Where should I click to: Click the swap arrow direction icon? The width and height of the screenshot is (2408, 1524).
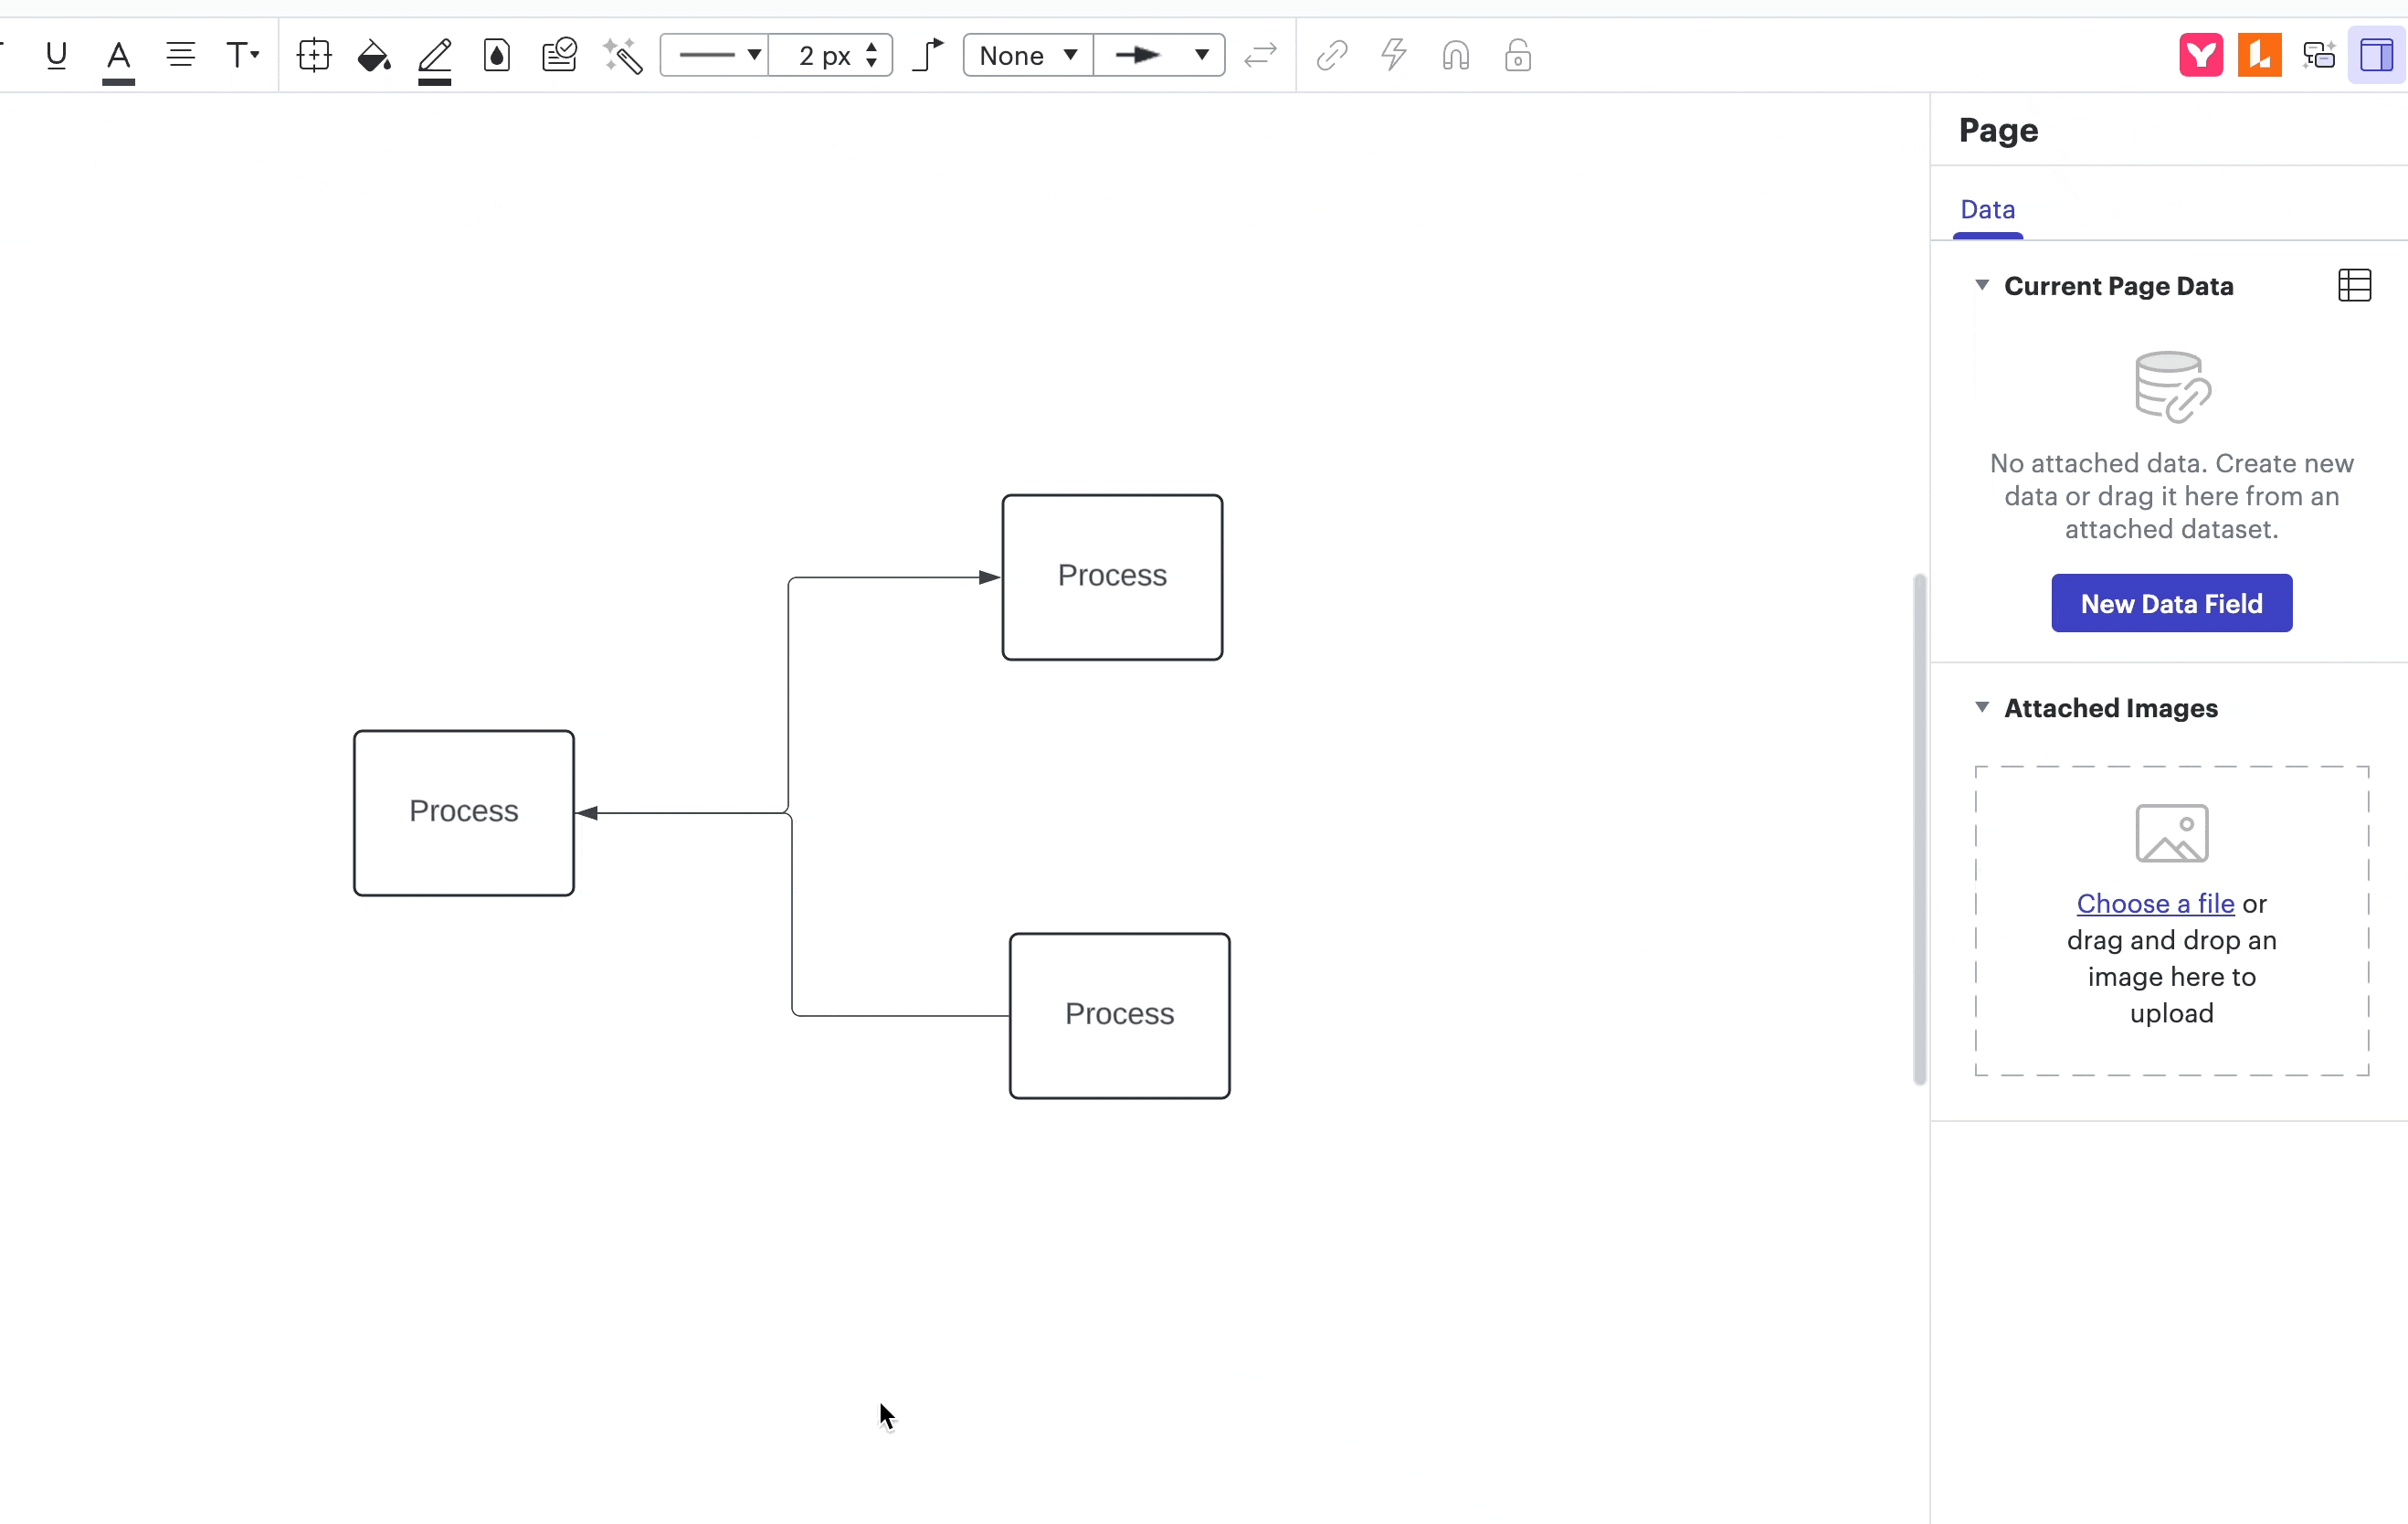[x=1259, y=56]
